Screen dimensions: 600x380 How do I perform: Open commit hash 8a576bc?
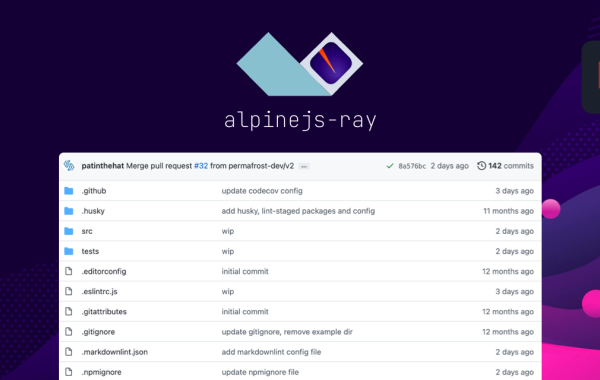[412, 166]
